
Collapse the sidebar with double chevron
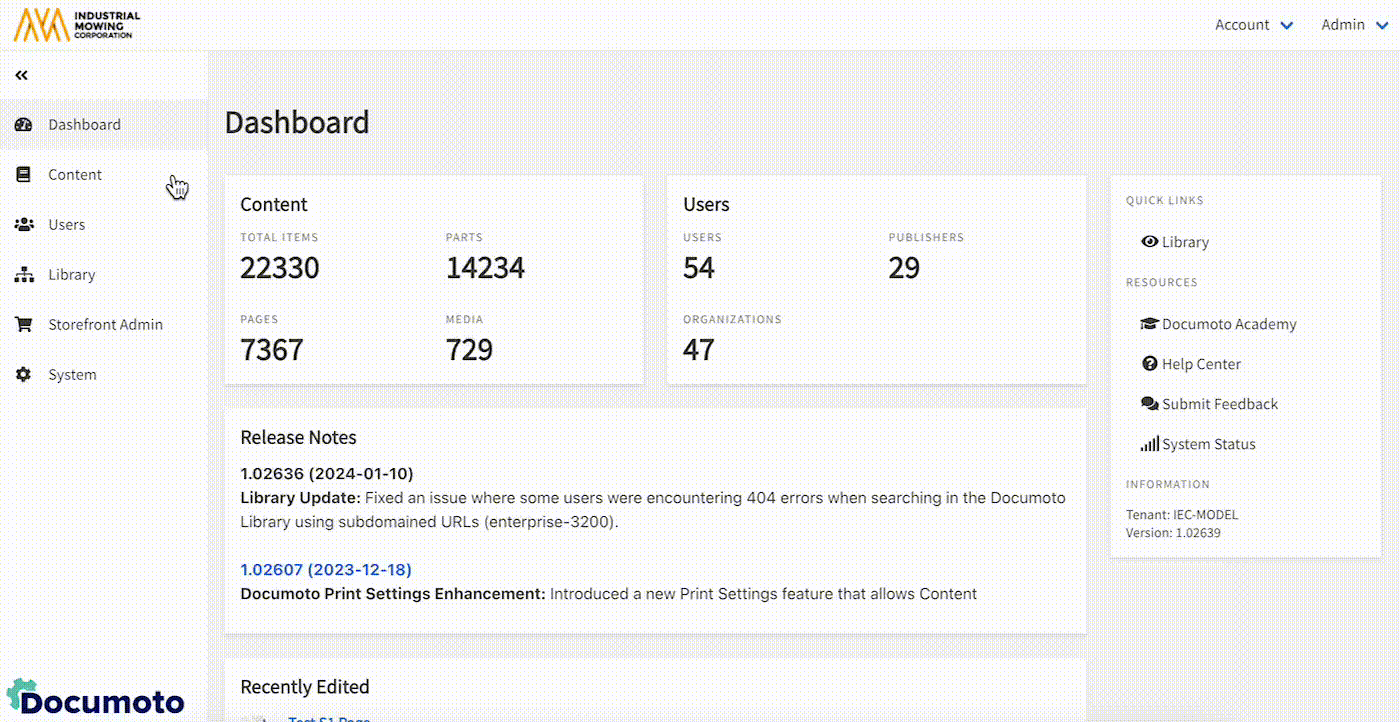21,75
